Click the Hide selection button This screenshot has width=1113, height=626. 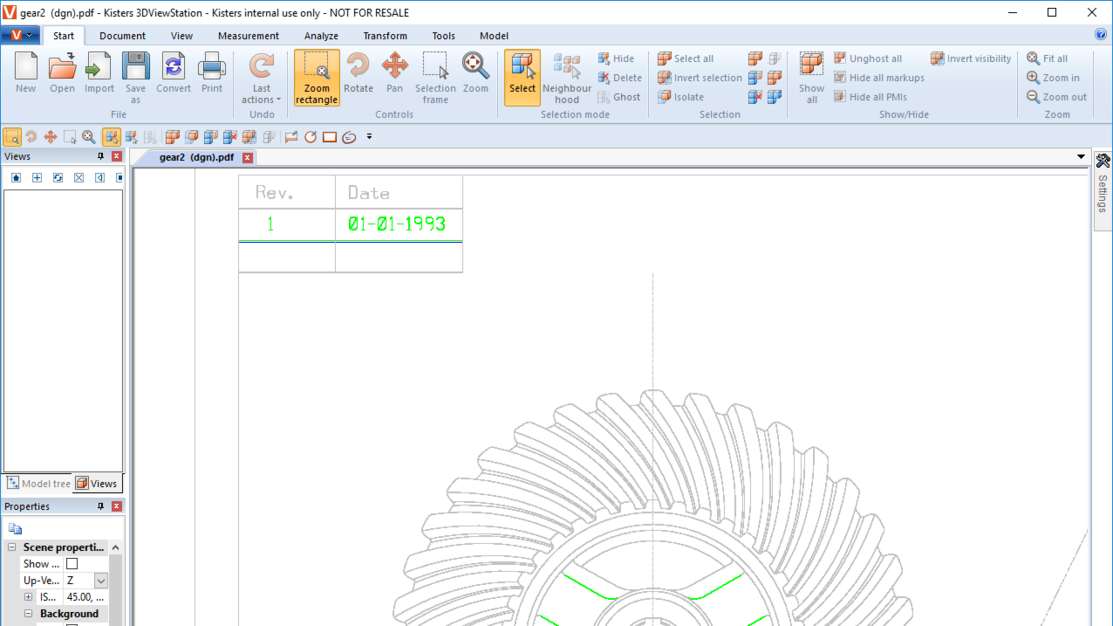tap(616, 58)
